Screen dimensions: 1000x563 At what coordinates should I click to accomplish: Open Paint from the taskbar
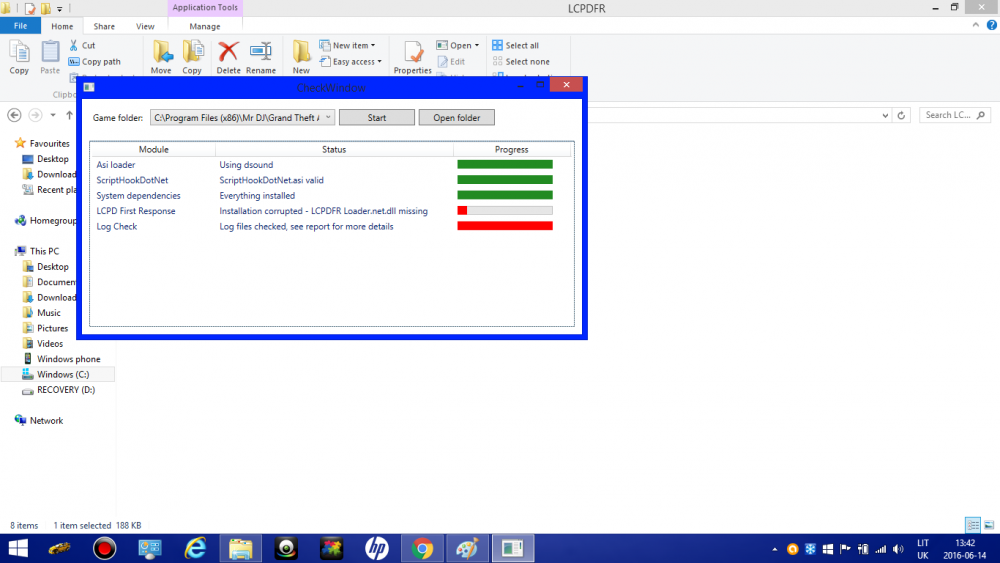[467, 548]
